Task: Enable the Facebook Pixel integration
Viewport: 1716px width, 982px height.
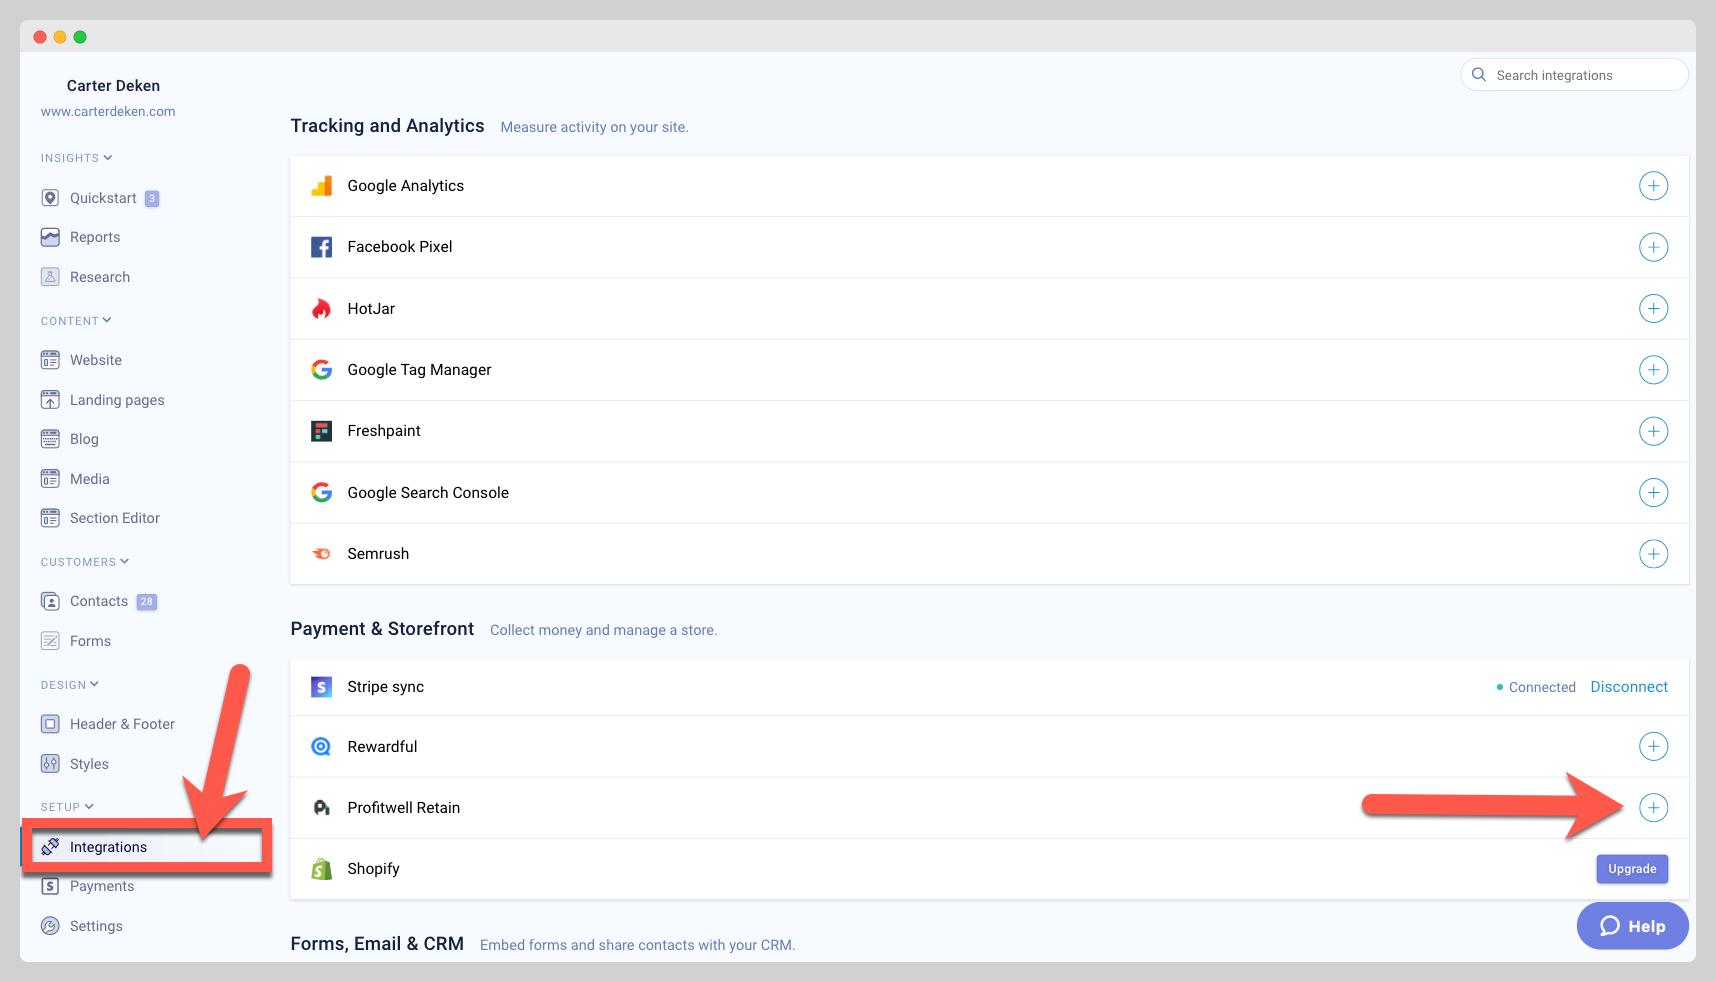Action: pyautogui.click(x=1654, y=247)
